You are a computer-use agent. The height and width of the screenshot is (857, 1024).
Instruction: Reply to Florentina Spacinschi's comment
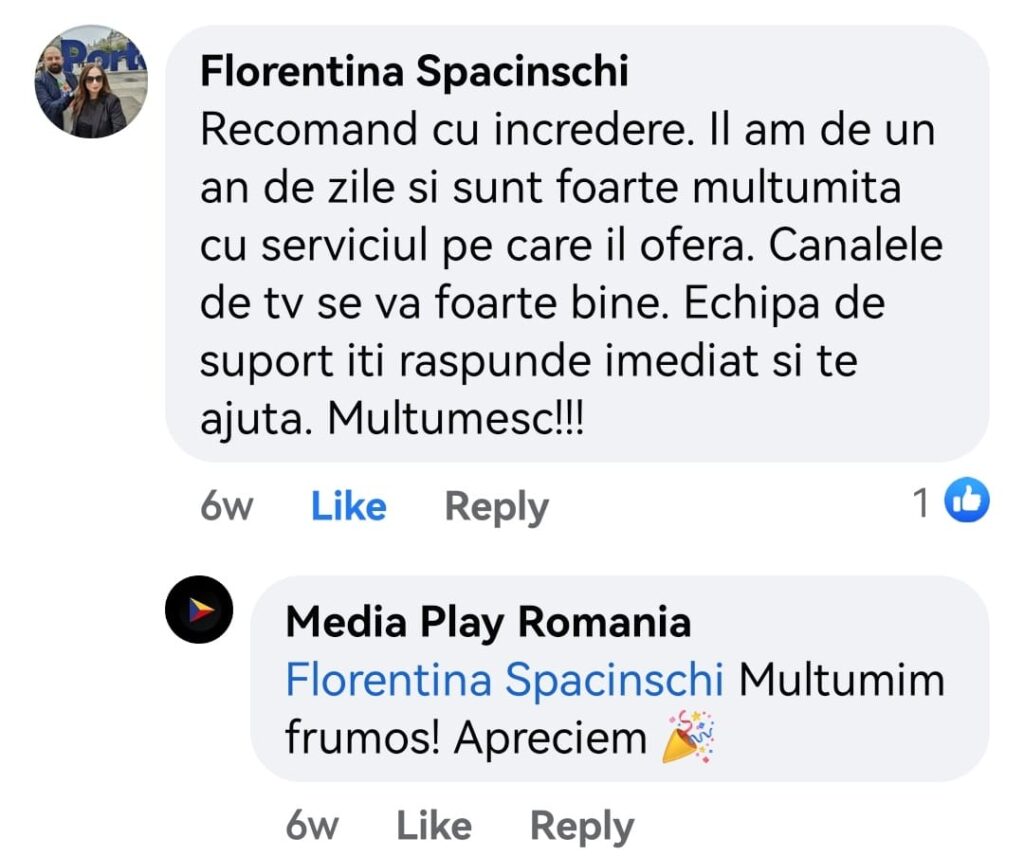(x=496, y=507)
